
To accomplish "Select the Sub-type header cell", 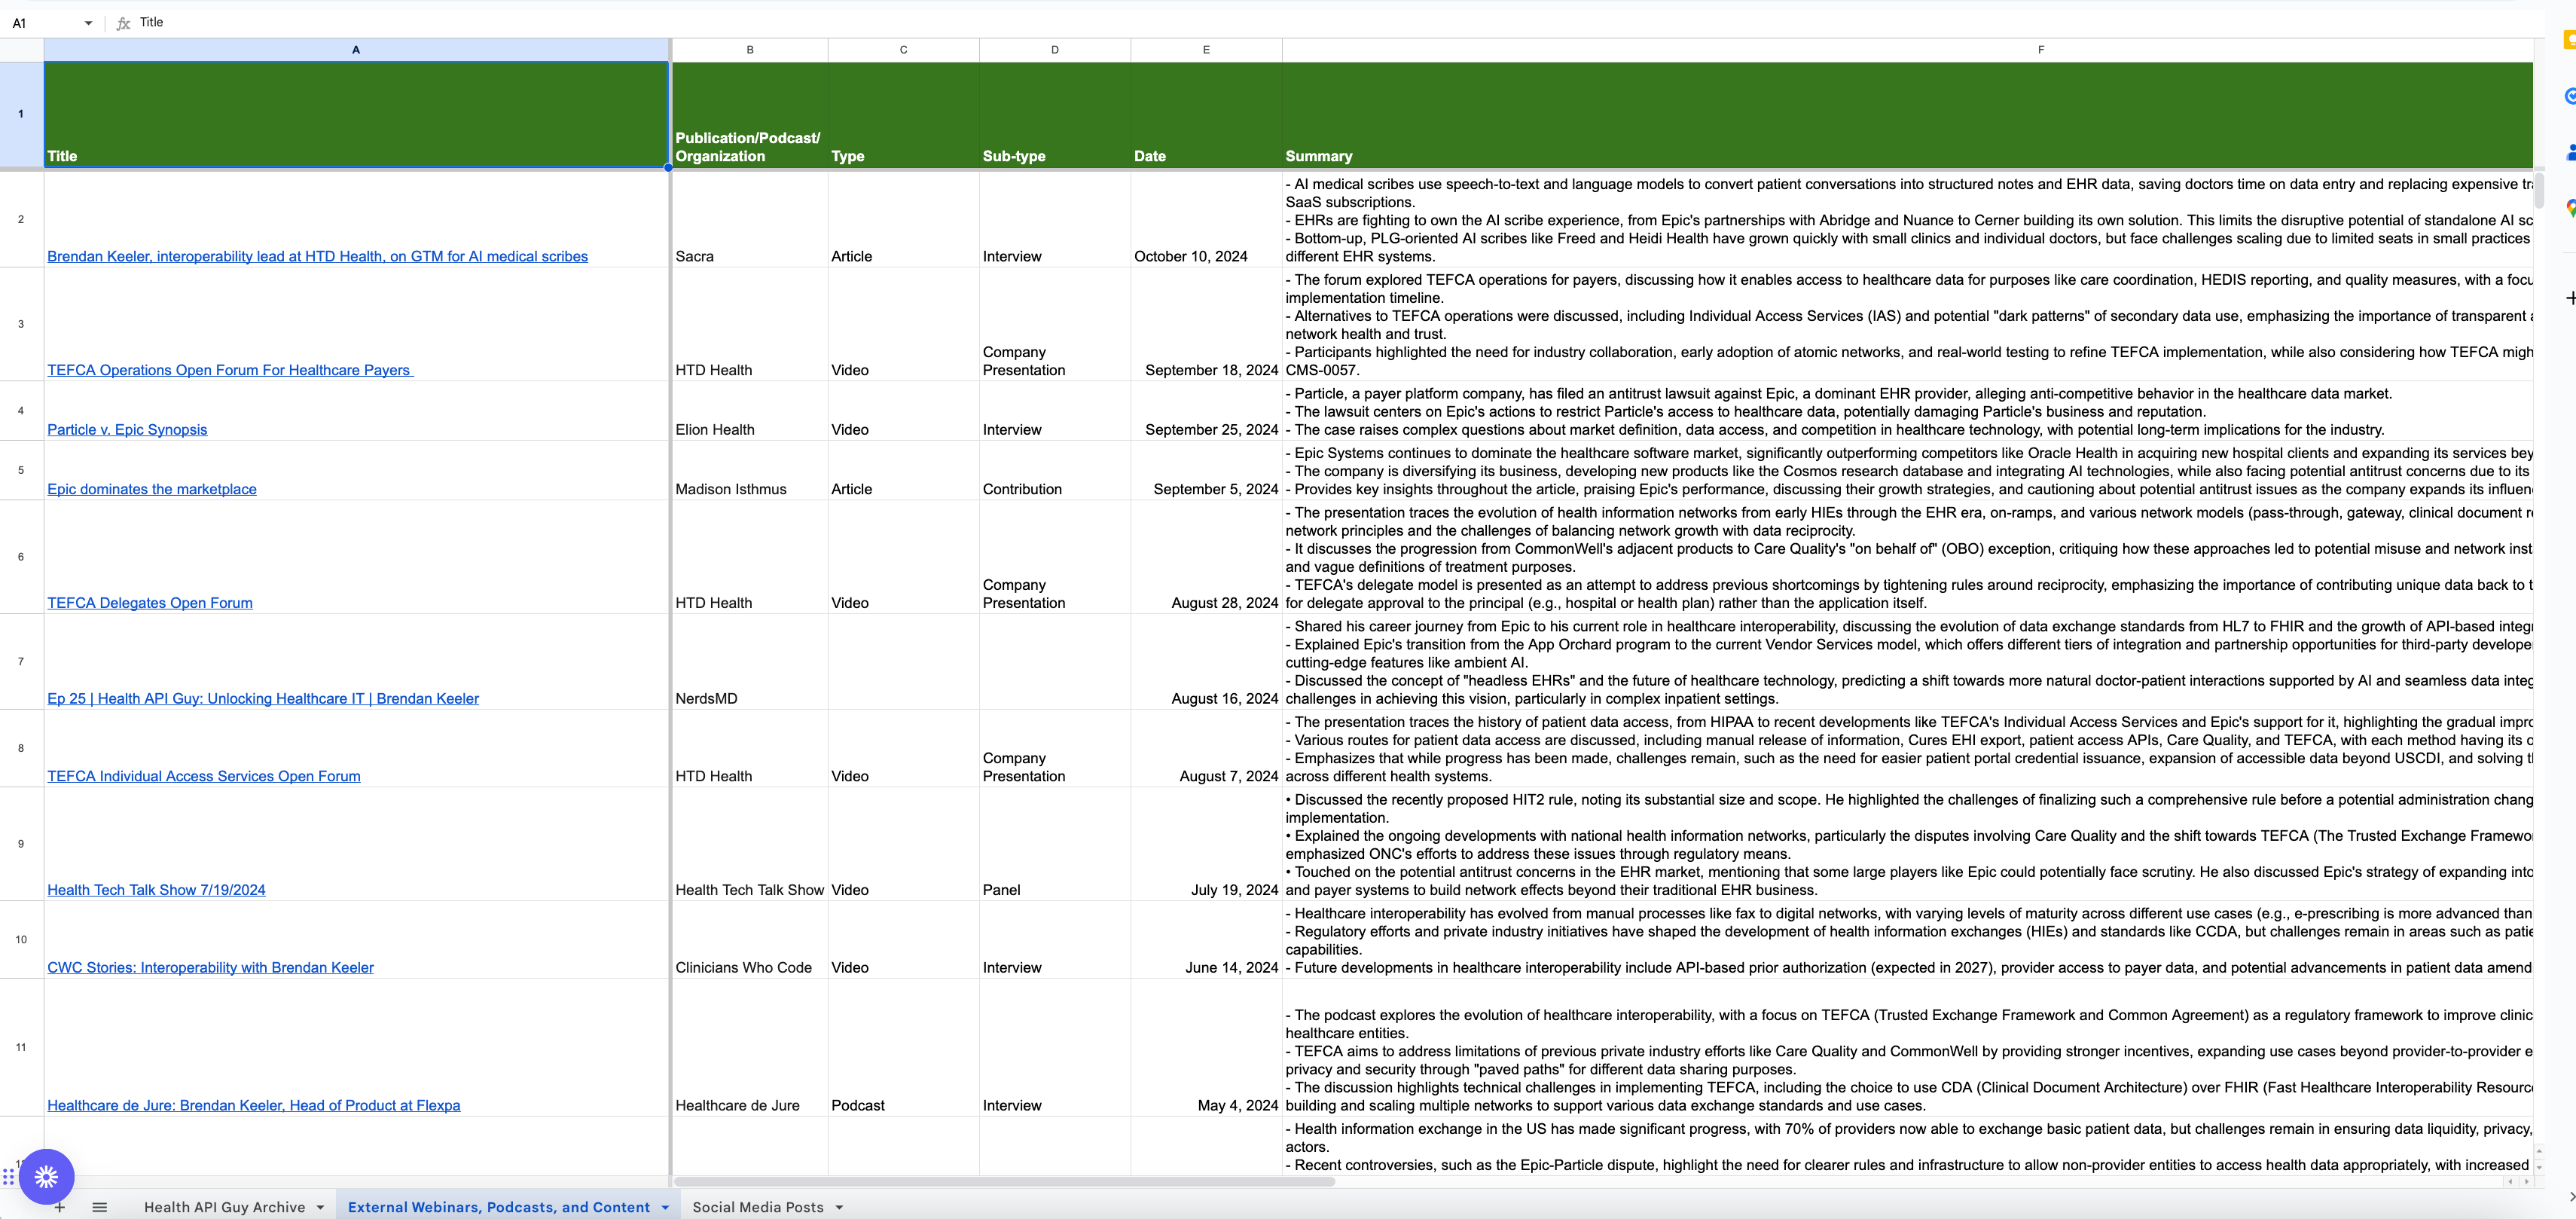I will tap(1055, 115).
